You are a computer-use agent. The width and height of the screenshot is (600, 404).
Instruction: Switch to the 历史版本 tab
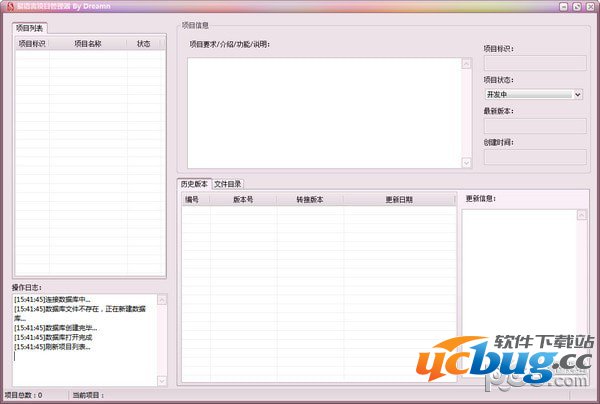pos(194,184)
